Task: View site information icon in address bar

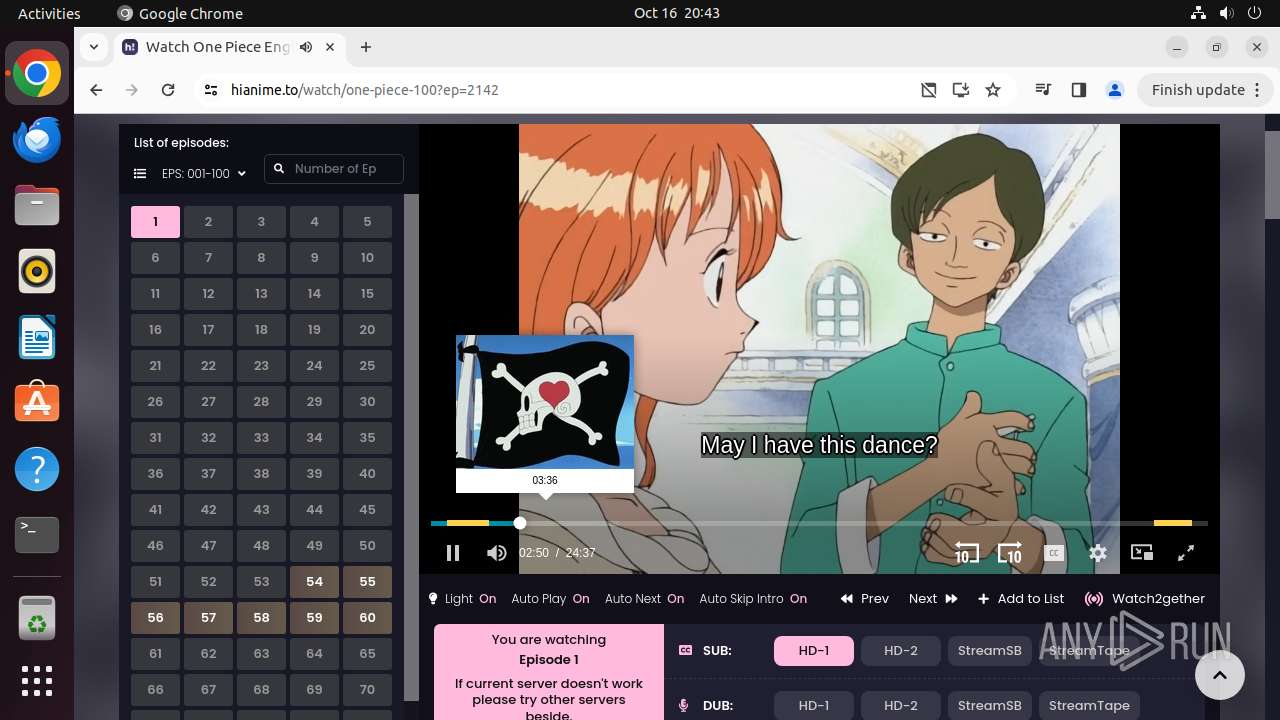Action: pos(210,90)
